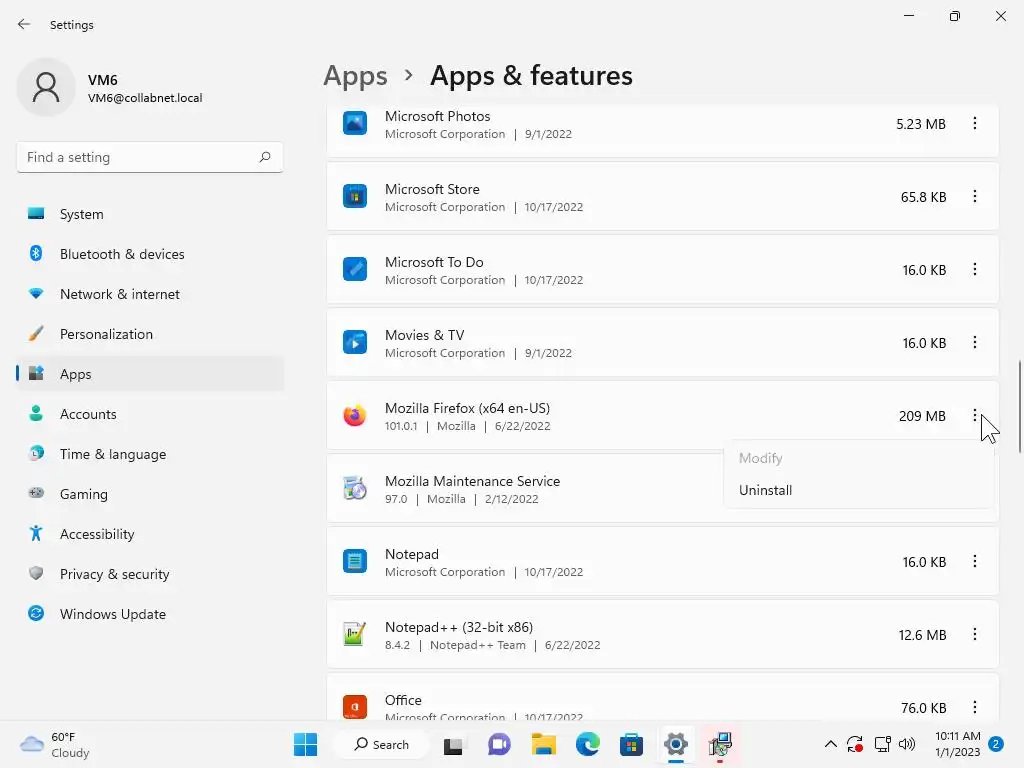Click the taskbar Search box
The image size is (1024, 768).
click(381, 744)
